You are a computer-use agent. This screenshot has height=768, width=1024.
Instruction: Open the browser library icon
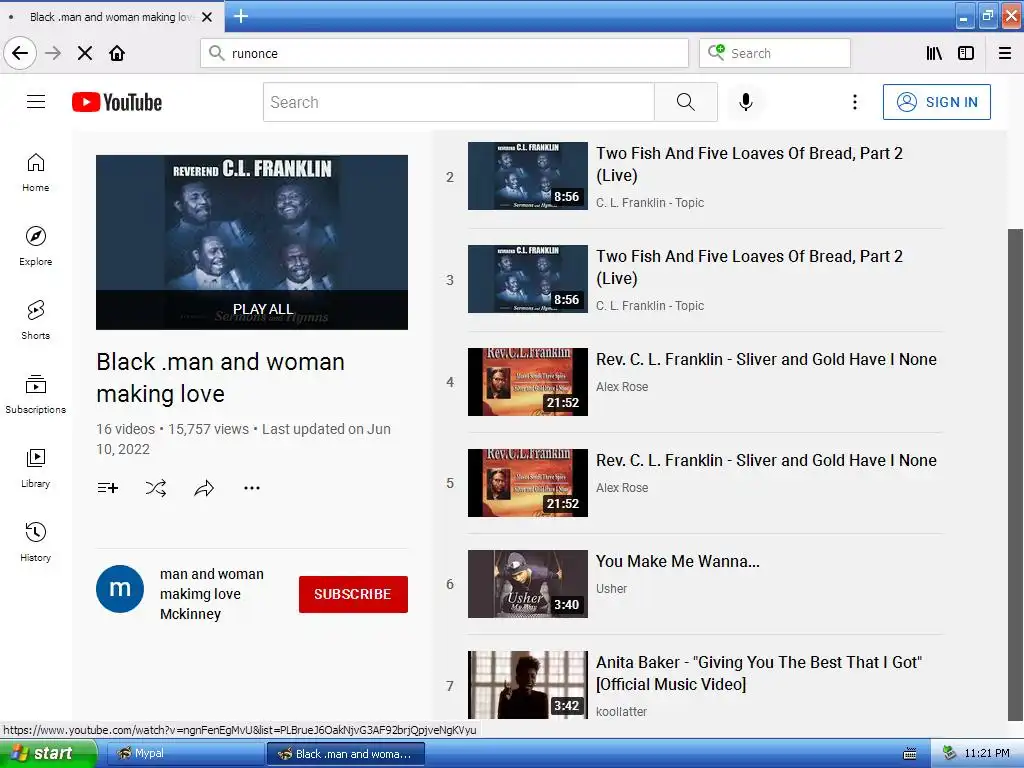[935, 53]
